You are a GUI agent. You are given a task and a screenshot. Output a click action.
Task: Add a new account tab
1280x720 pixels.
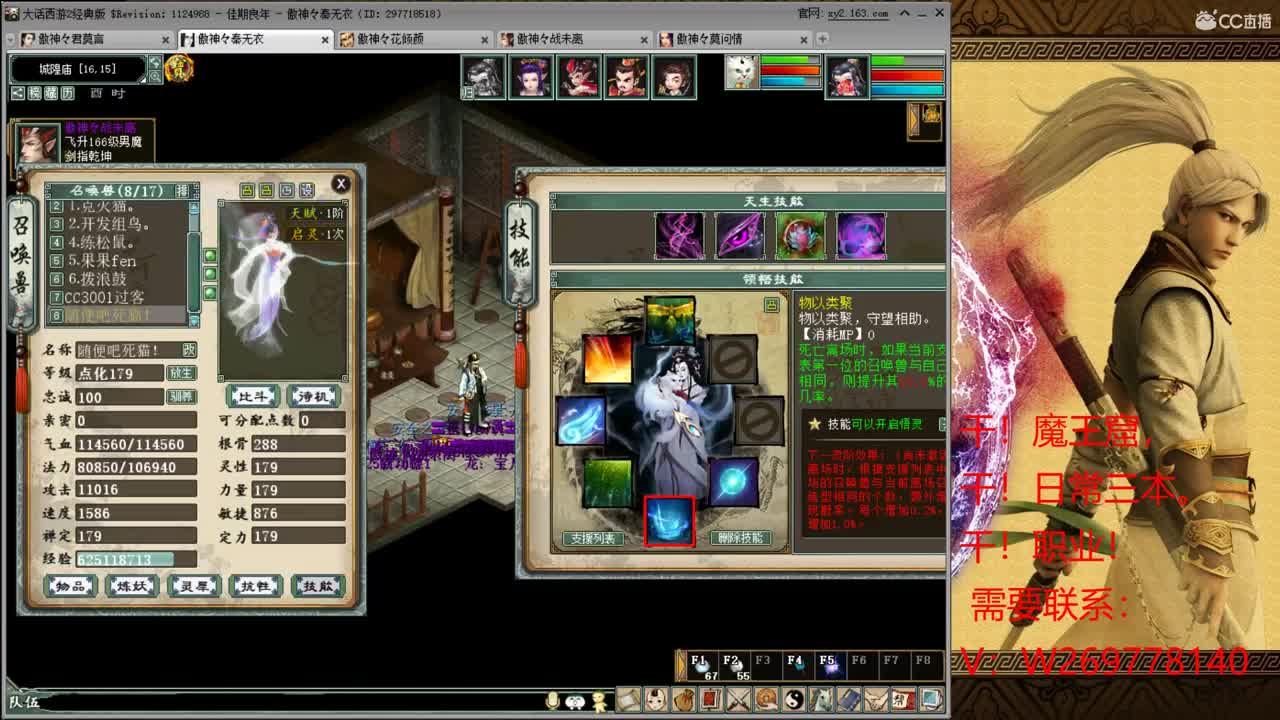822,39
